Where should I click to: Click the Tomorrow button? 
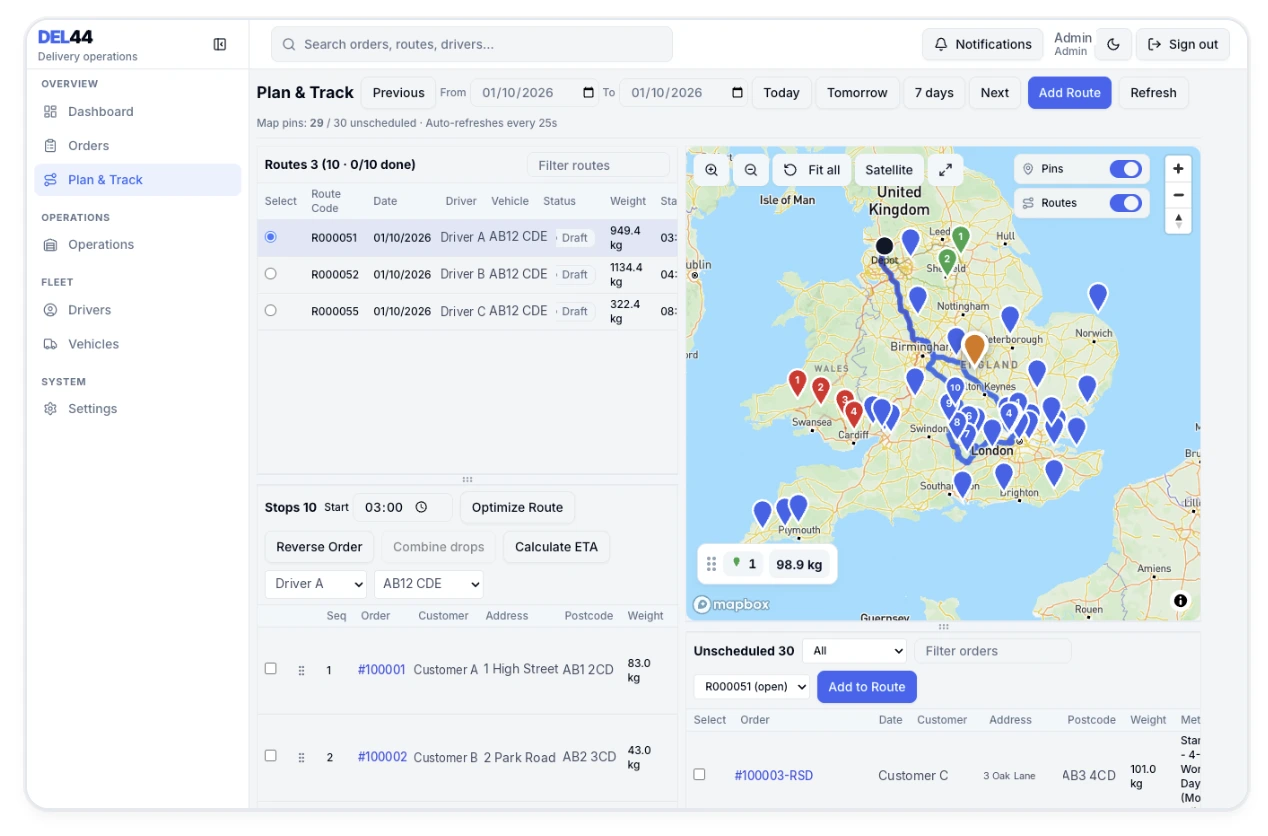pos(857,93)
